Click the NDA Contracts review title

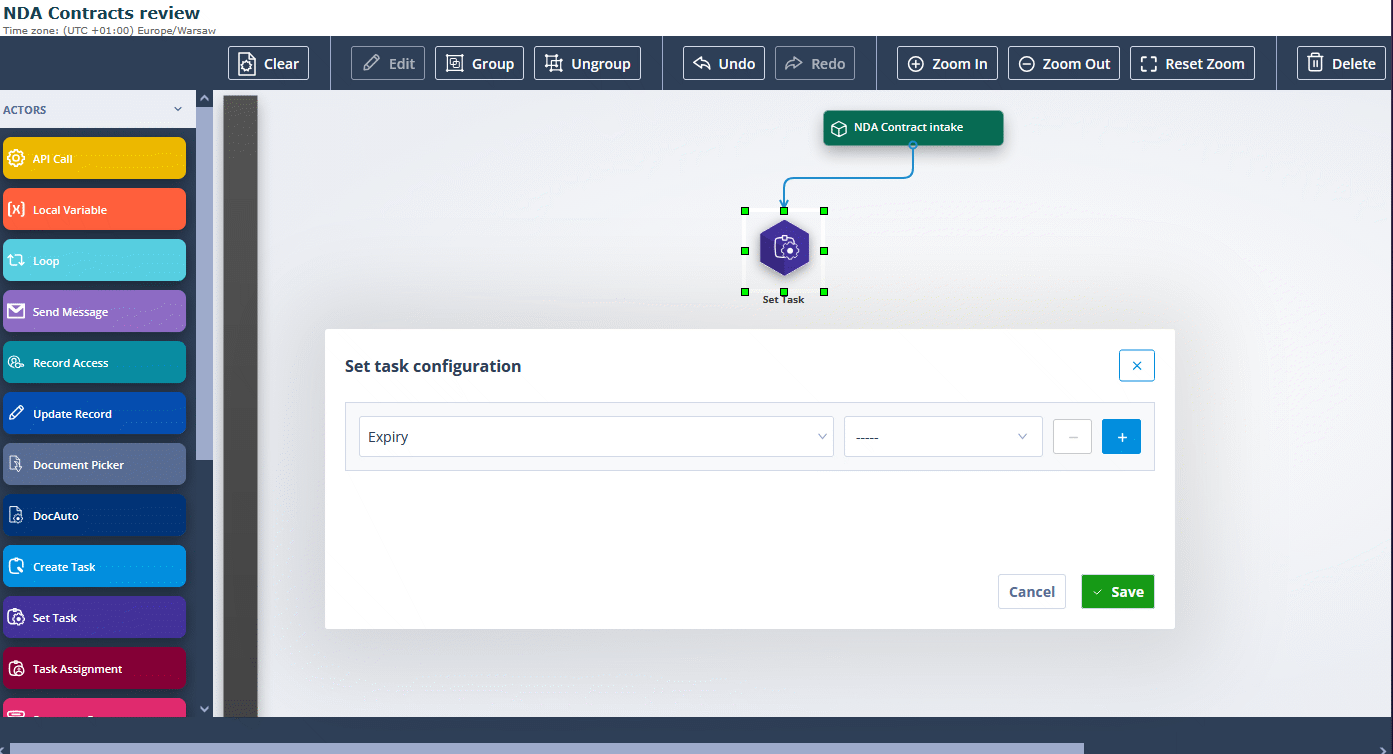point(102,13)
